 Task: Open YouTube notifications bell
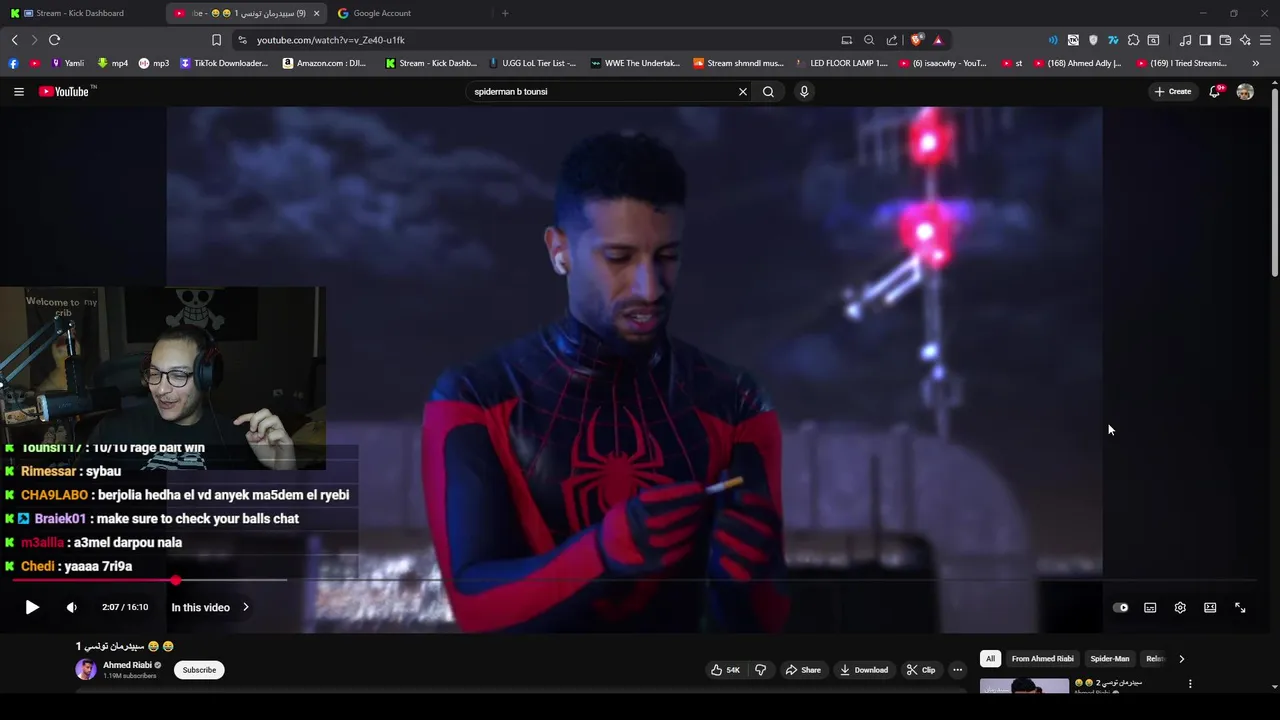[1215, 91]
